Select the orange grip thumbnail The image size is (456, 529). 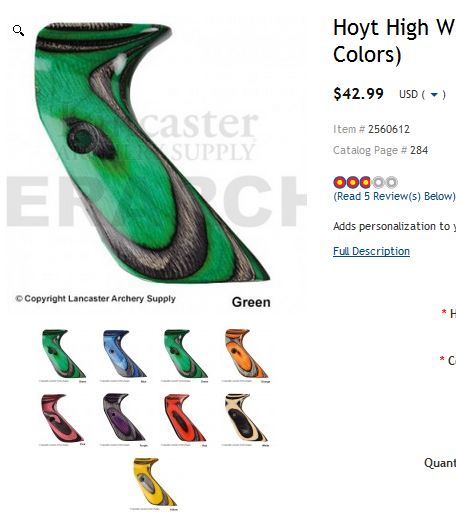pos(246,355)
